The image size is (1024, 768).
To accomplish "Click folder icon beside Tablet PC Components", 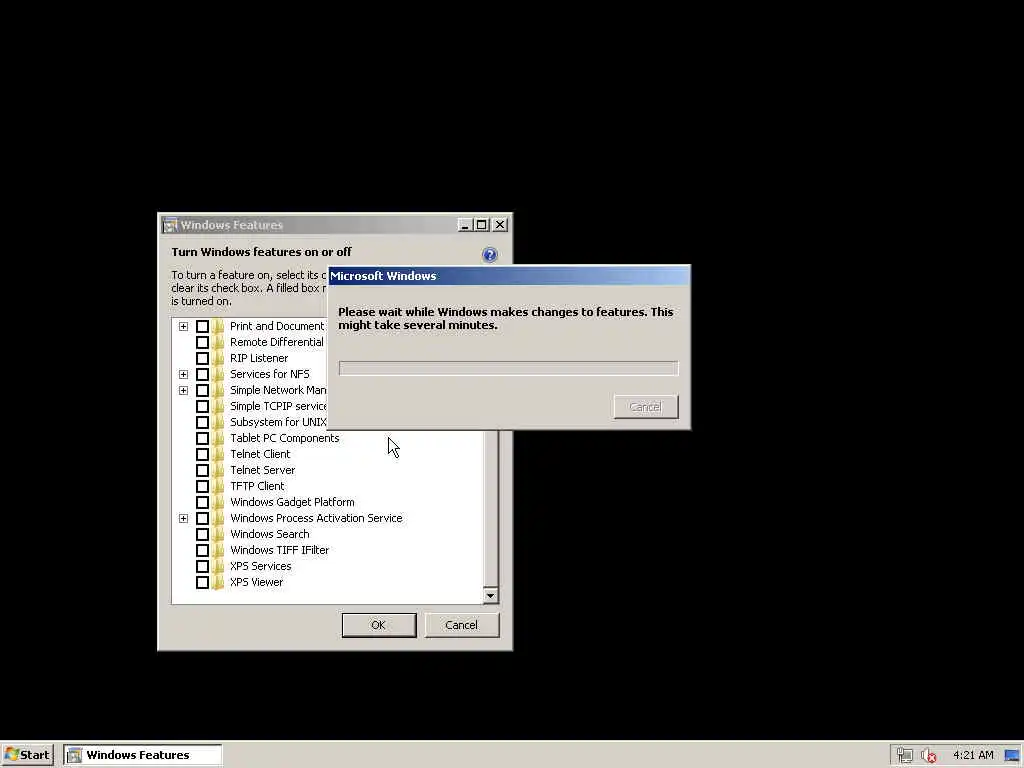I will (x=218, y=438).
